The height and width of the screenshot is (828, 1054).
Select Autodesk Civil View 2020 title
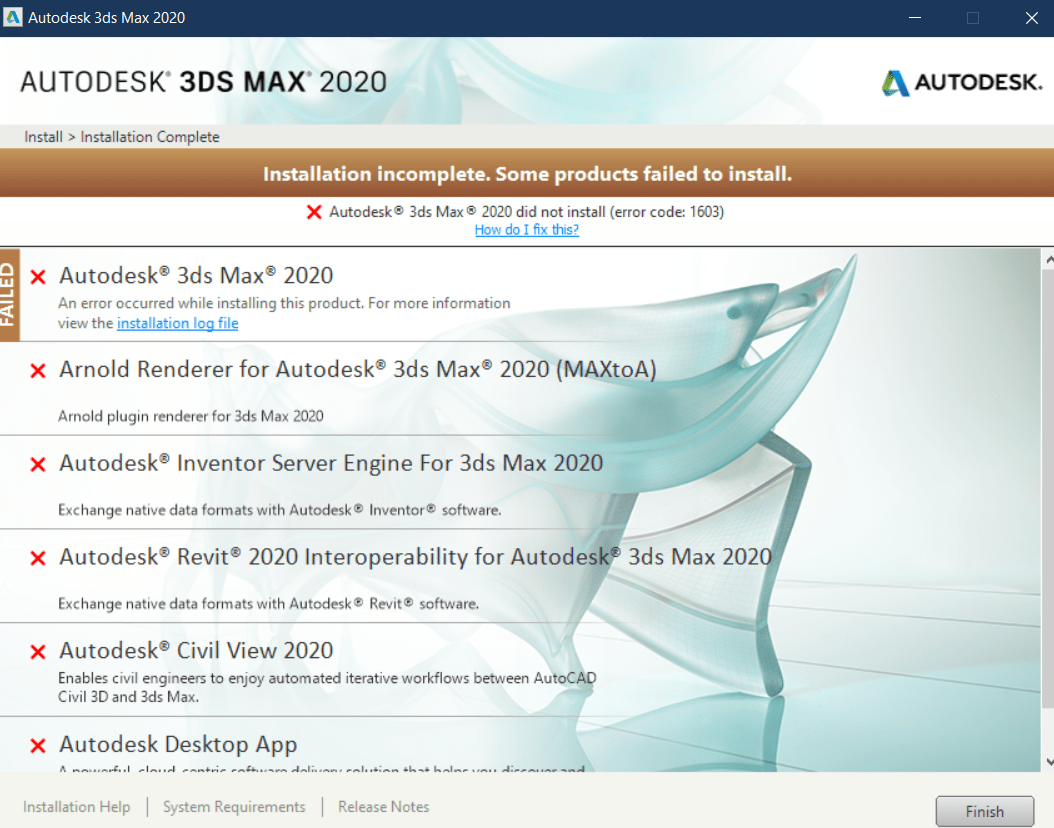pyautogui.click(x=196, y=651)
